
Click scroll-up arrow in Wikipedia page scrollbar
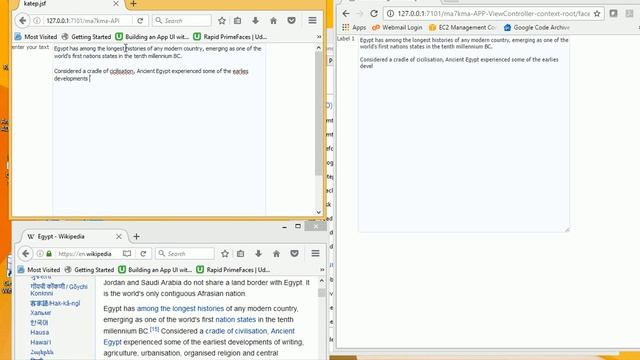[322, 281]
